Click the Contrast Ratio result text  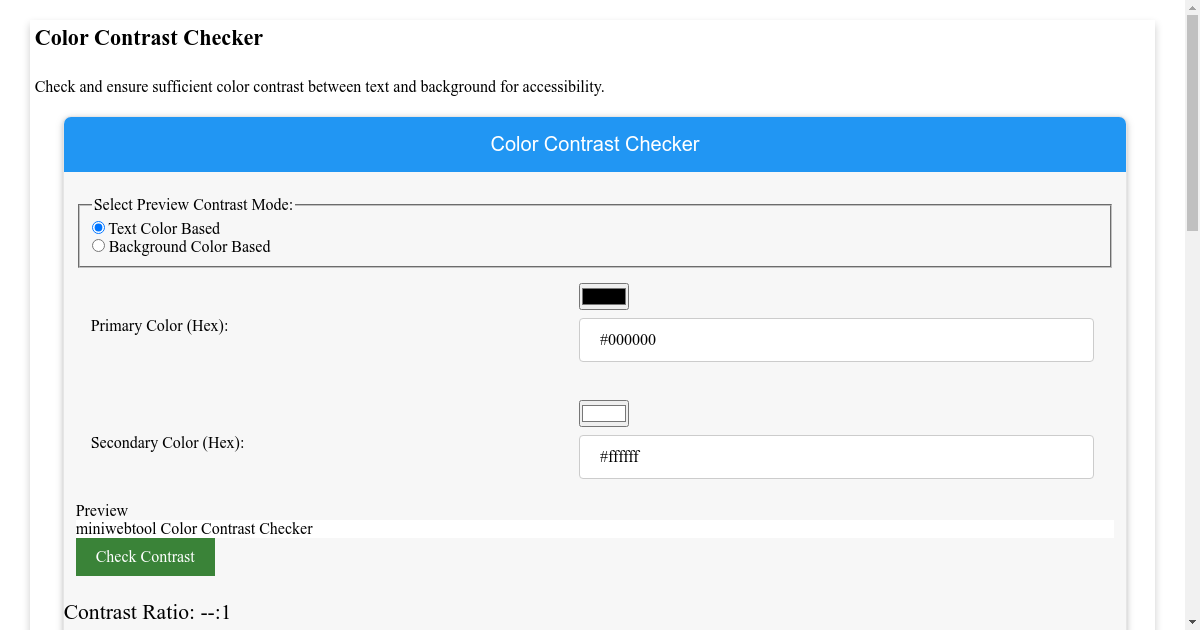point(146,612)
